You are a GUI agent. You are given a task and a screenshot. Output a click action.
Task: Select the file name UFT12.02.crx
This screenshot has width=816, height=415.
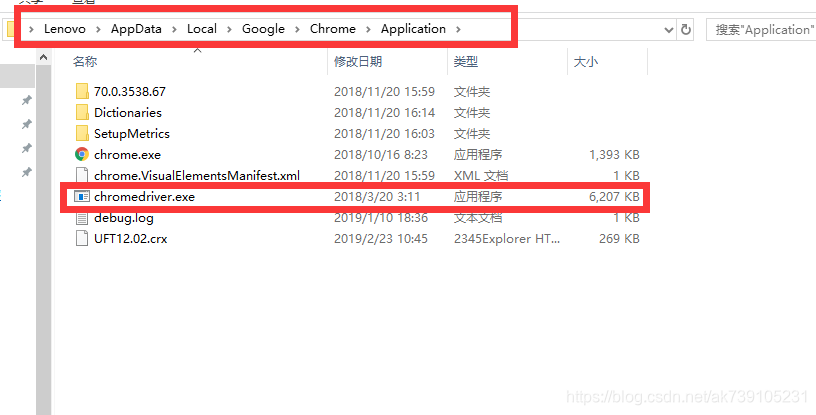131,238
